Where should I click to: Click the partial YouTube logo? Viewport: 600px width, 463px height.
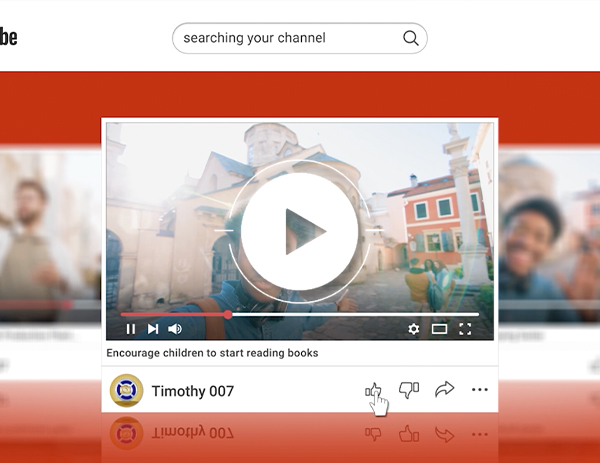[x=8, y=38]
